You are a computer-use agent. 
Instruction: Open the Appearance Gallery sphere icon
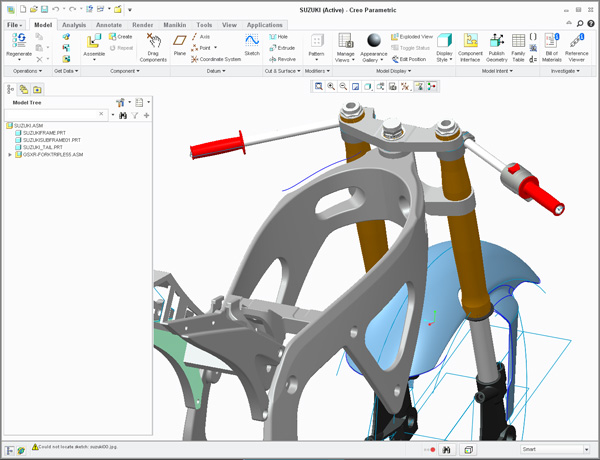pos(374,41)
